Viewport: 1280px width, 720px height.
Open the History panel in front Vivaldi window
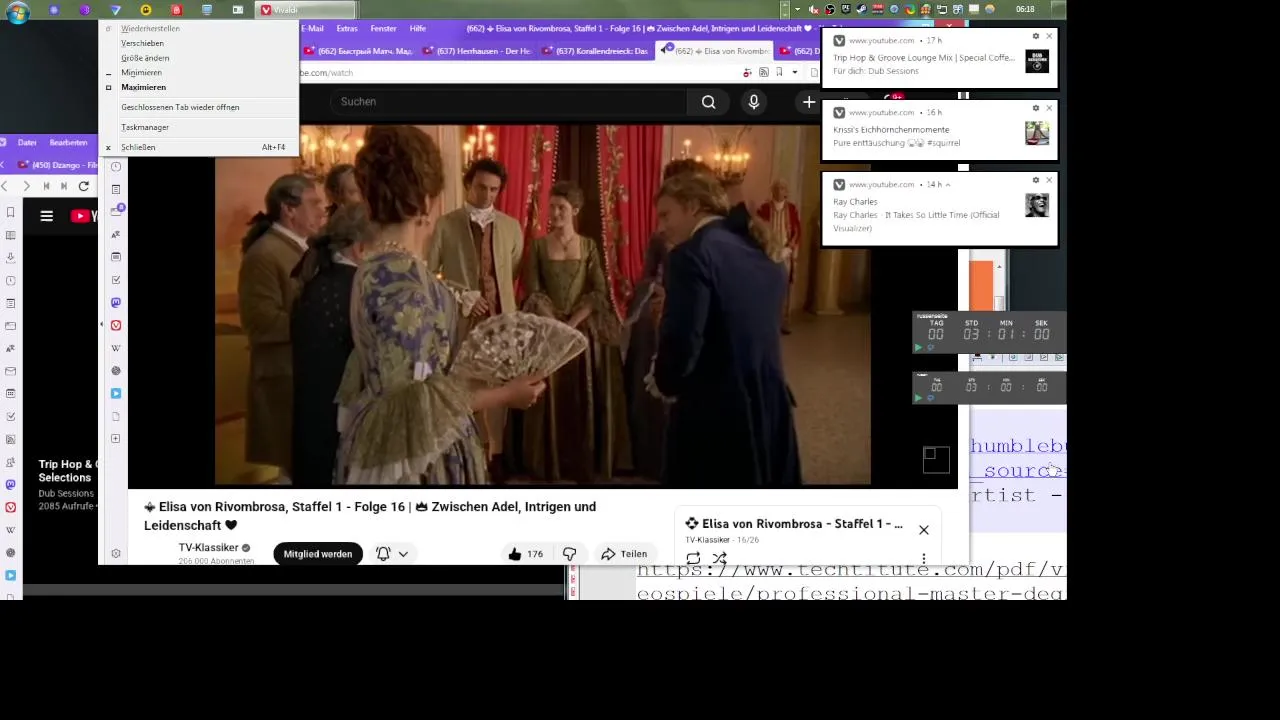[116, 167]
